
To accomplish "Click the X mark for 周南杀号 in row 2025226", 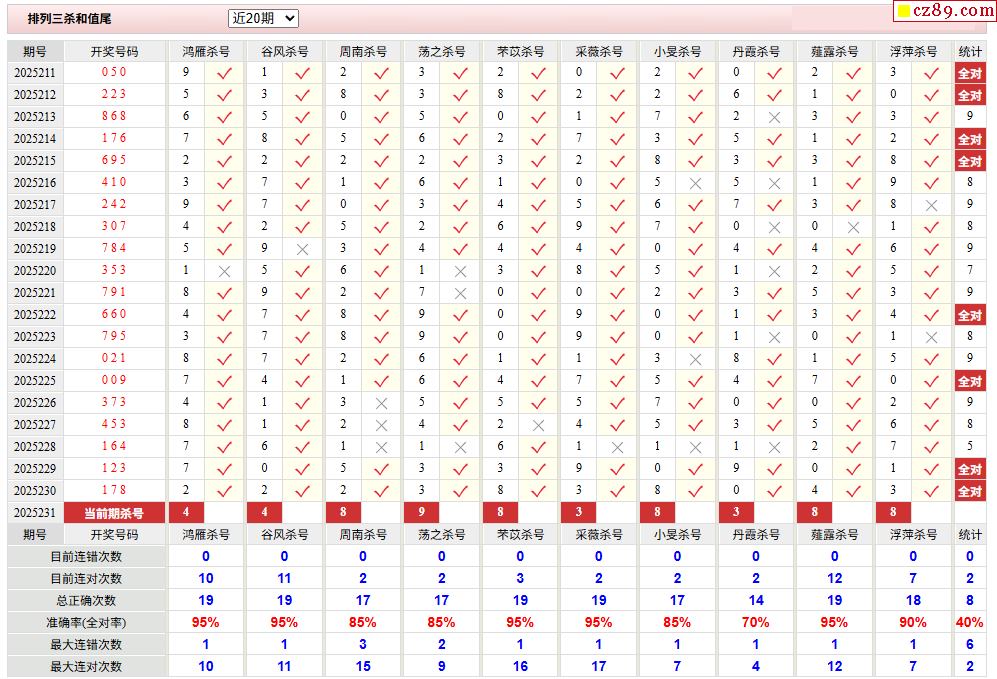I will pyautogui.click(x=381, y=403).
